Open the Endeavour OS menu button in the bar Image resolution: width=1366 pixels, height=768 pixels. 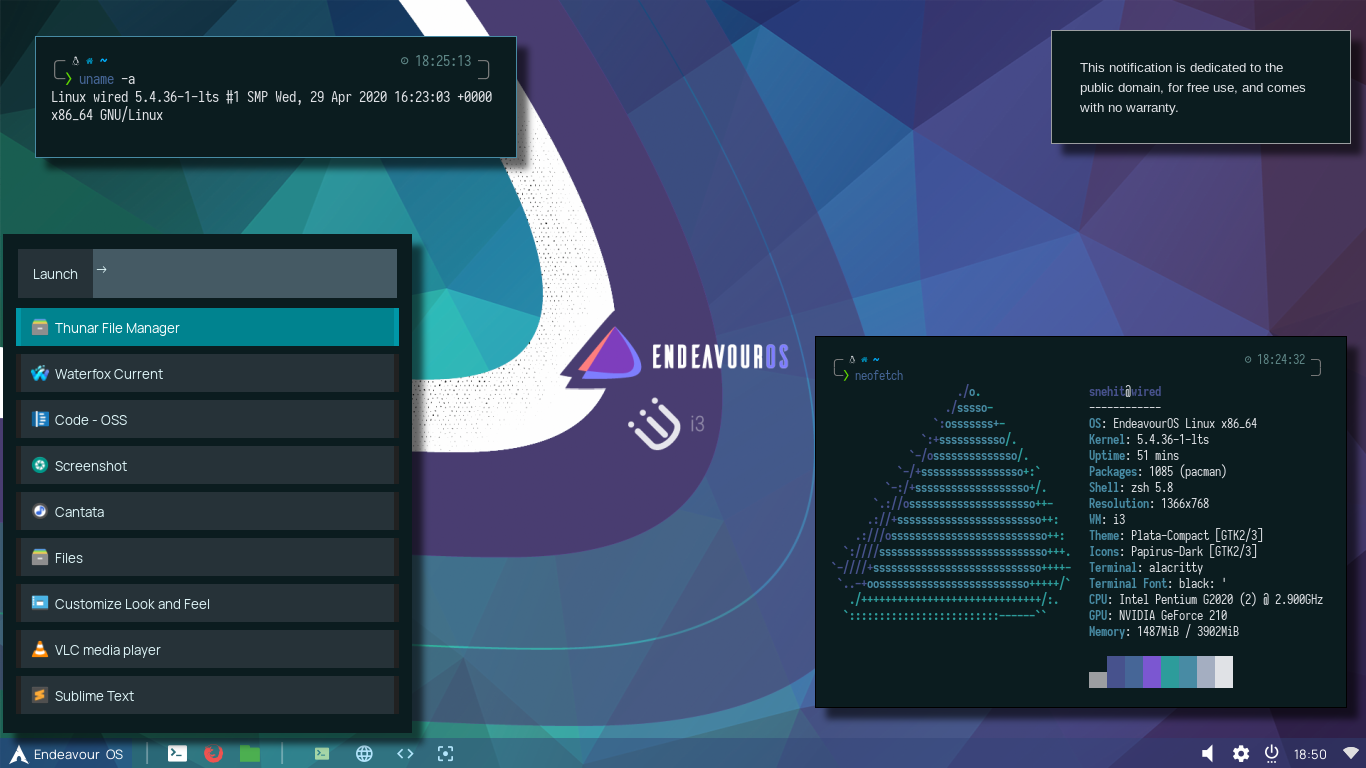tap(67, 754)
